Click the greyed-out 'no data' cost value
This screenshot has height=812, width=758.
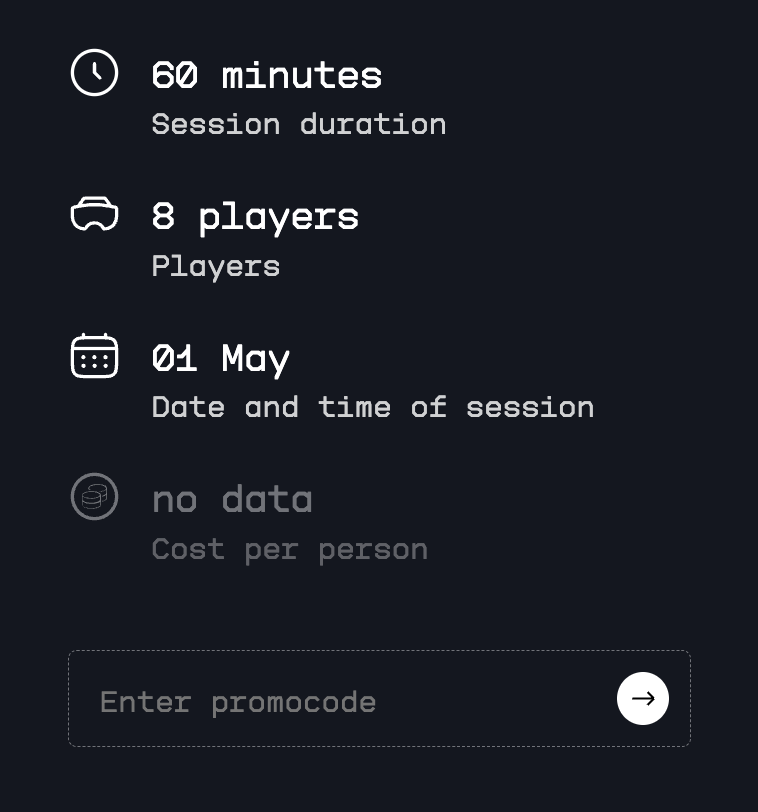coord(232,499)
